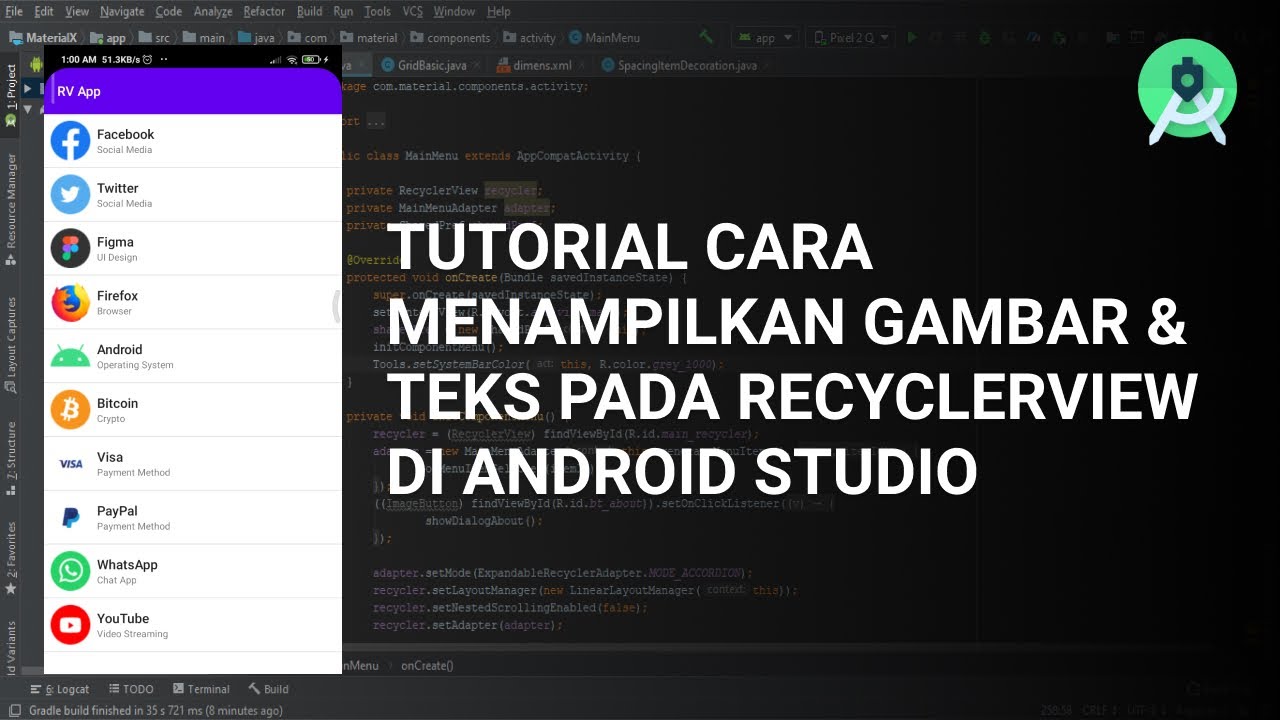Open the app run configuration dropdown
The width and height of the screenshot is (1280, 720).
765,37
